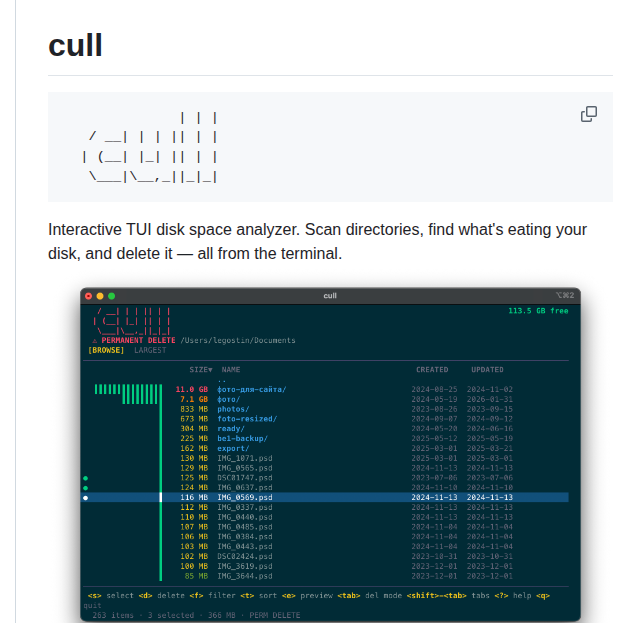Click the warning icon before PERMANENT DELETE
Screen dimensions: 623x623
tap(93, 340)
